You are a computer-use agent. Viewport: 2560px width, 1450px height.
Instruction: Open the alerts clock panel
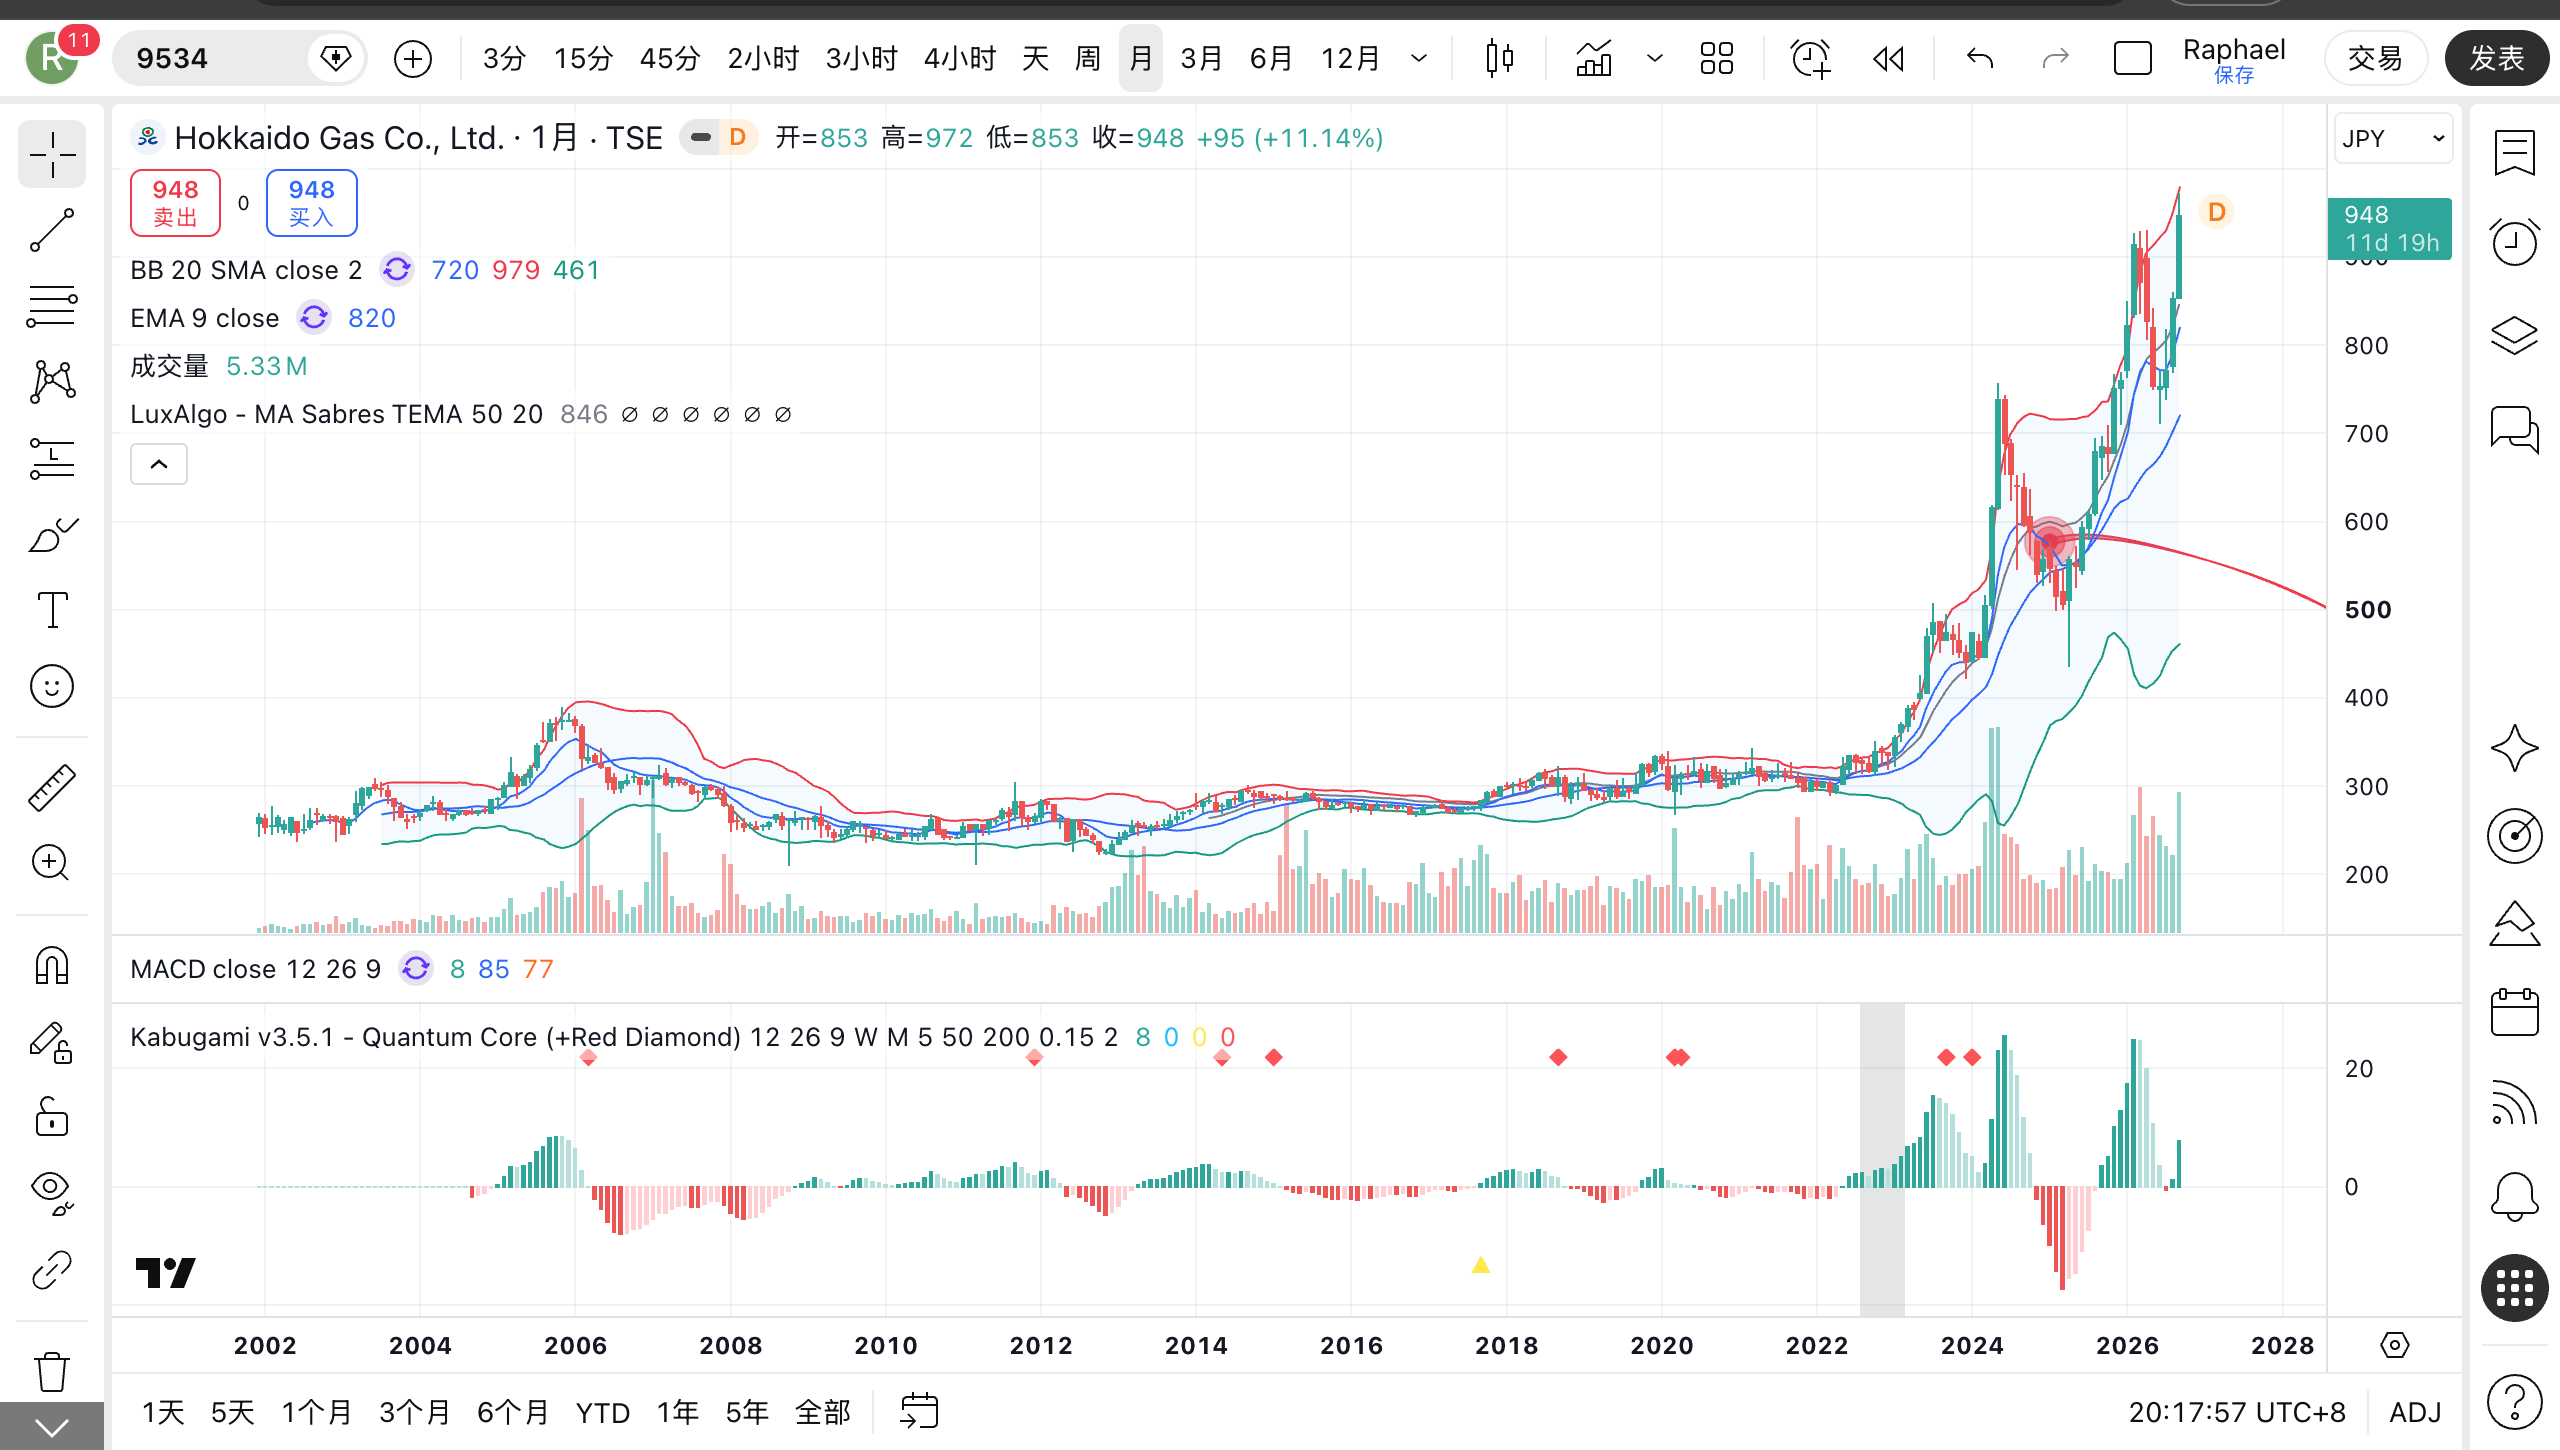click(x=2514, y=243)
